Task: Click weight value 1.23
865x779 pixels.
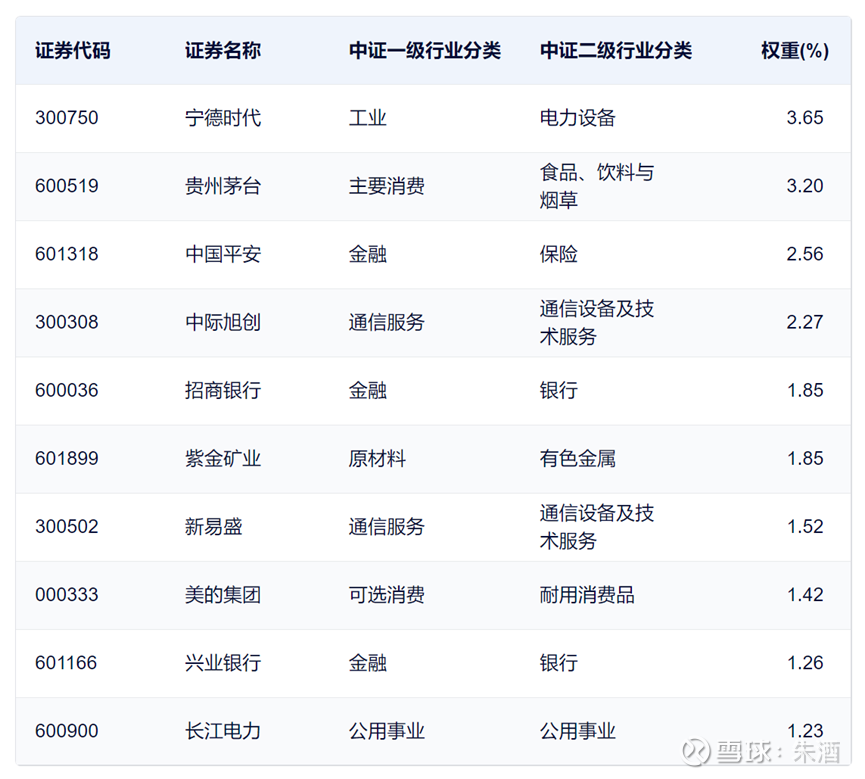Action: click(805, 731)
